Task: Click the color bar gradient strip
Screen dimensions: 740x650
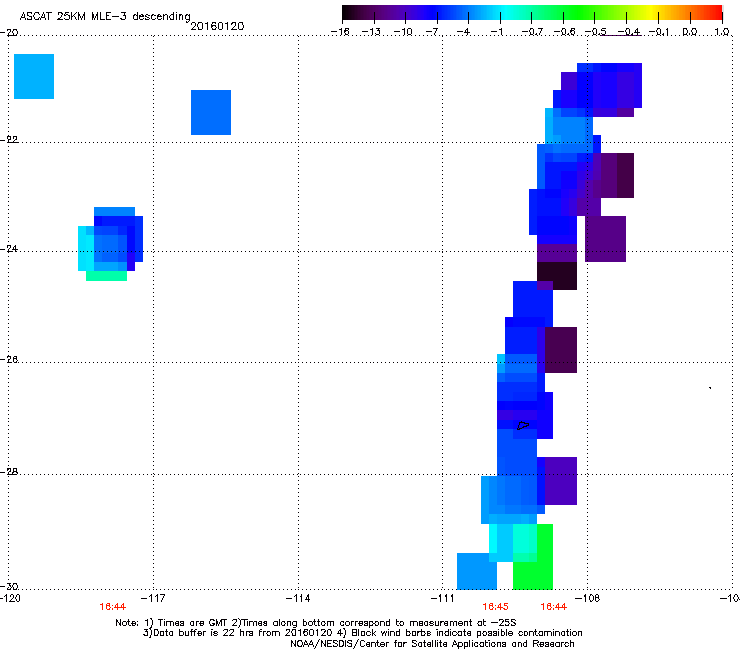Action: point(532,13)
